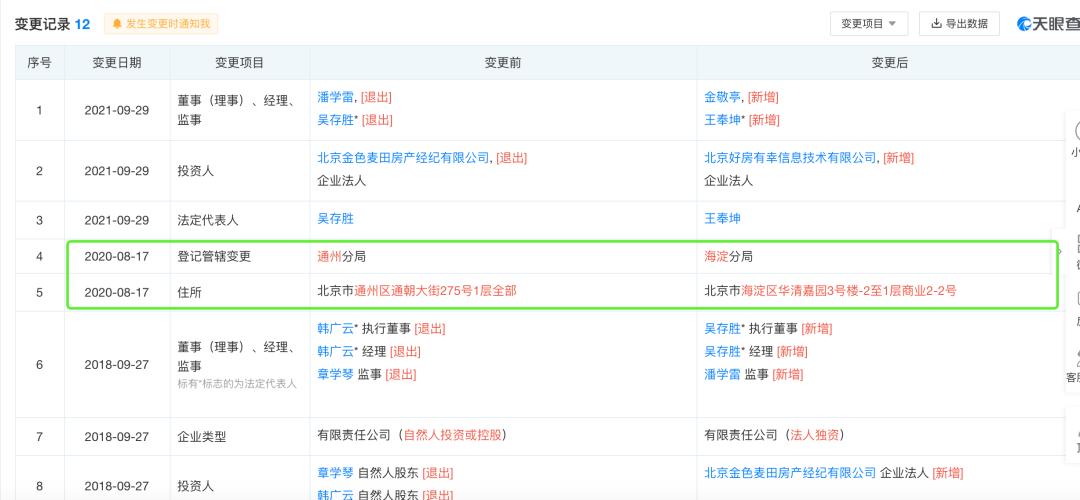Open the 变更项目 filter dropdown
1080x500 pixels.
(x=868, y=24)
